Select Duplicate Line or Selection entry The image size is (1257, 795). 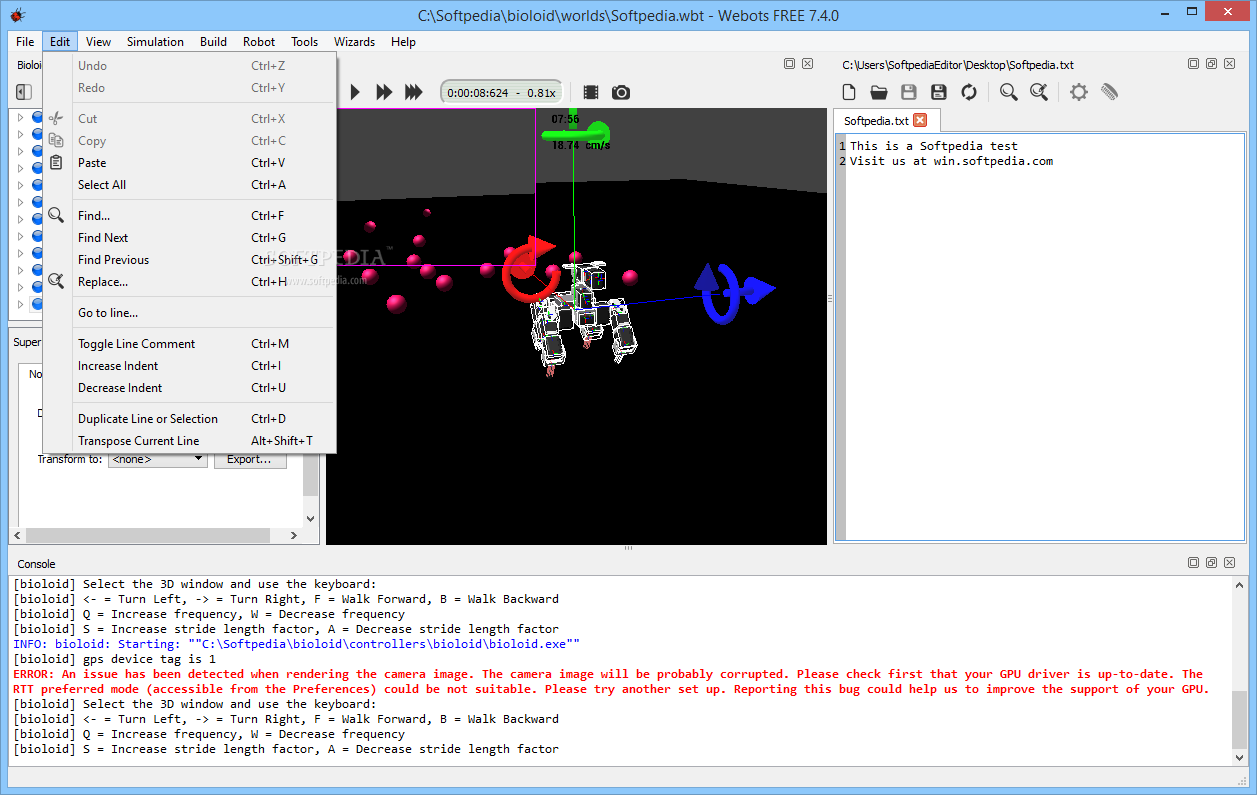coord(189,419)
